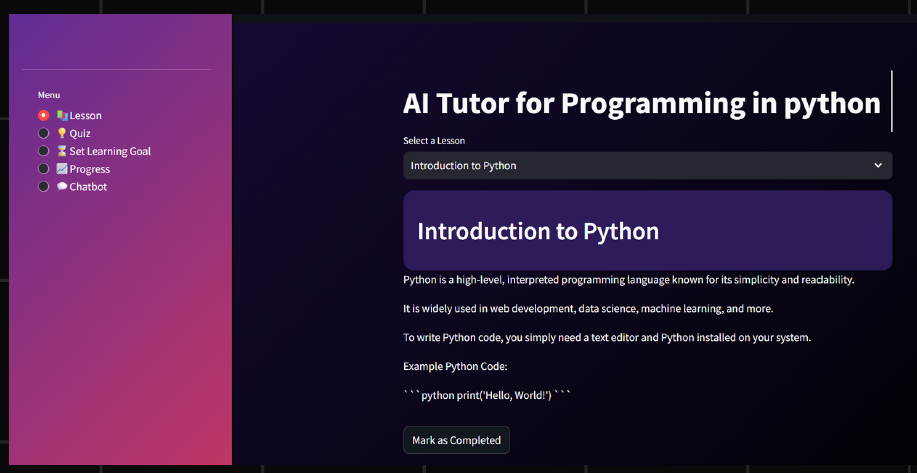Select the Quiz radio button
Image resolution: width=917 pixels, height=473 pixels.
pyautogui.click(x=43, y=133)
